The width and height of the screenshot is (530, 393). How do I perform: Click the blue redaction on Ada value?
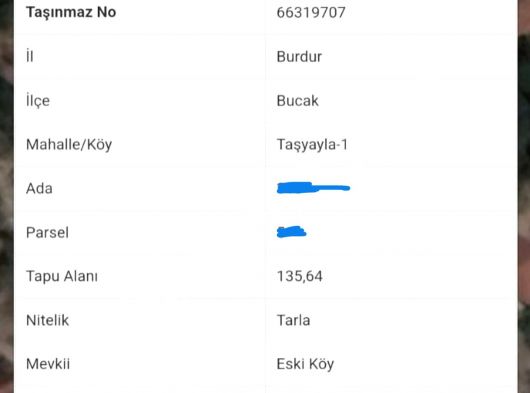(x=313, y=188)
